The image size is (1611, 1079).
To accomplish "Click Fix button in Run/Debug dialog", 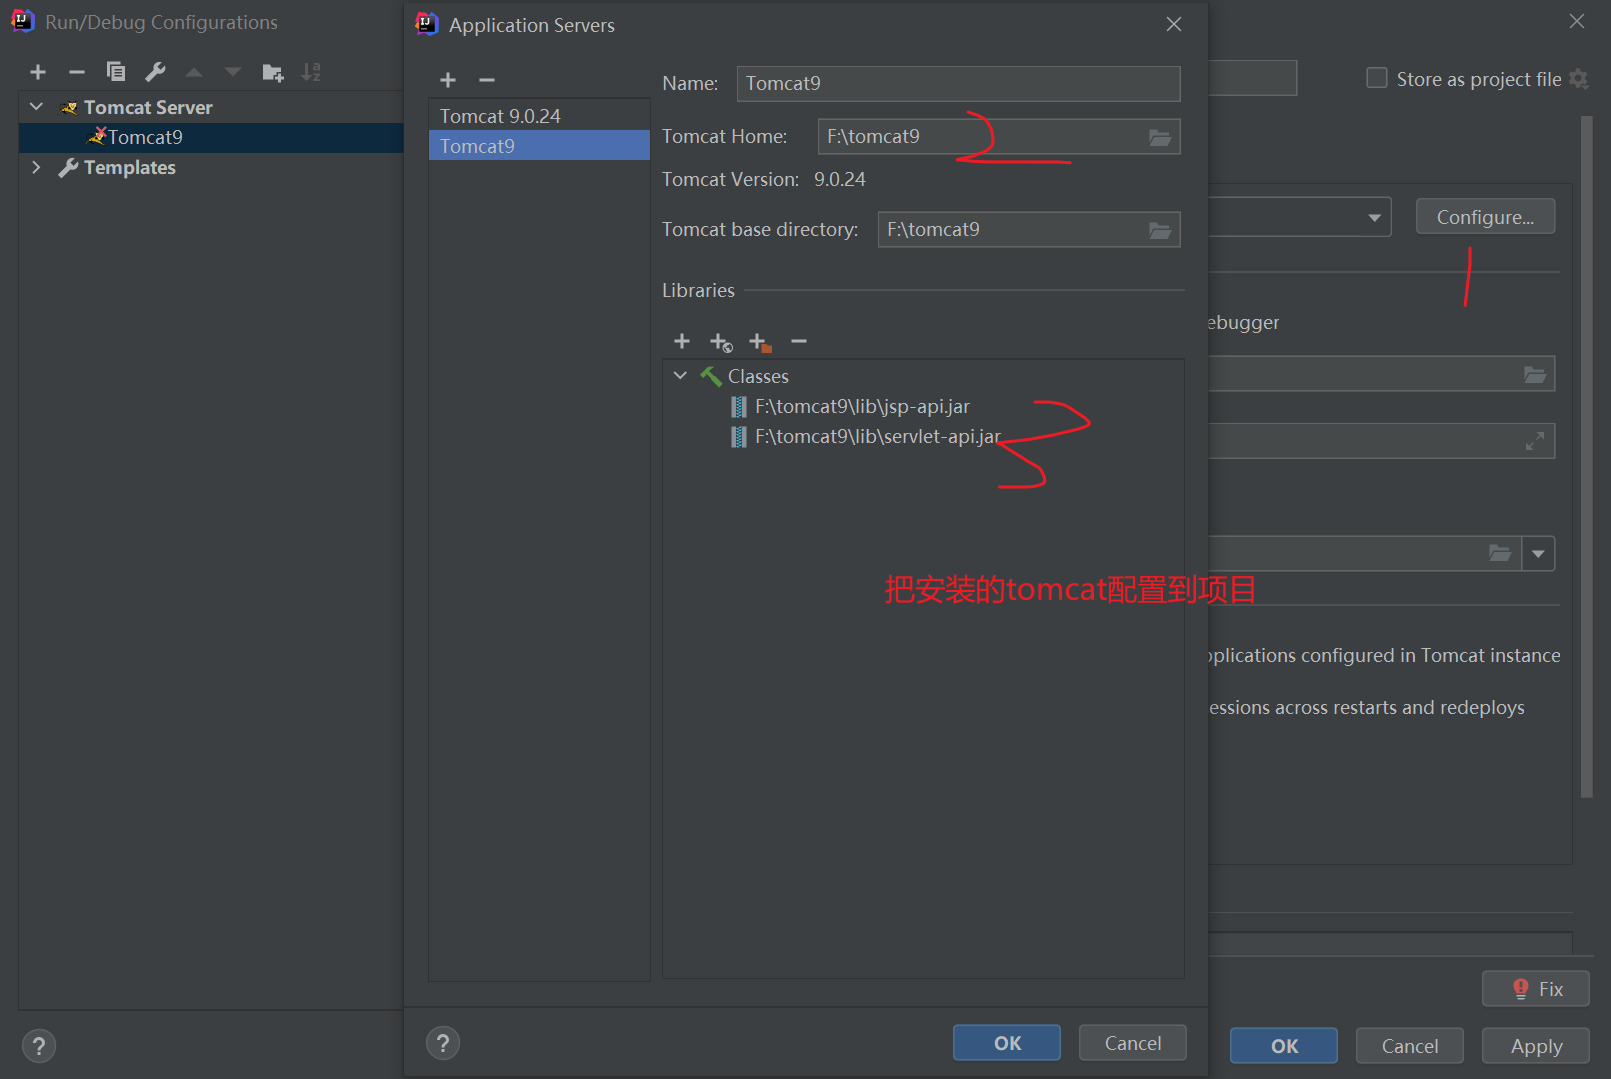I will point(1536,989).
